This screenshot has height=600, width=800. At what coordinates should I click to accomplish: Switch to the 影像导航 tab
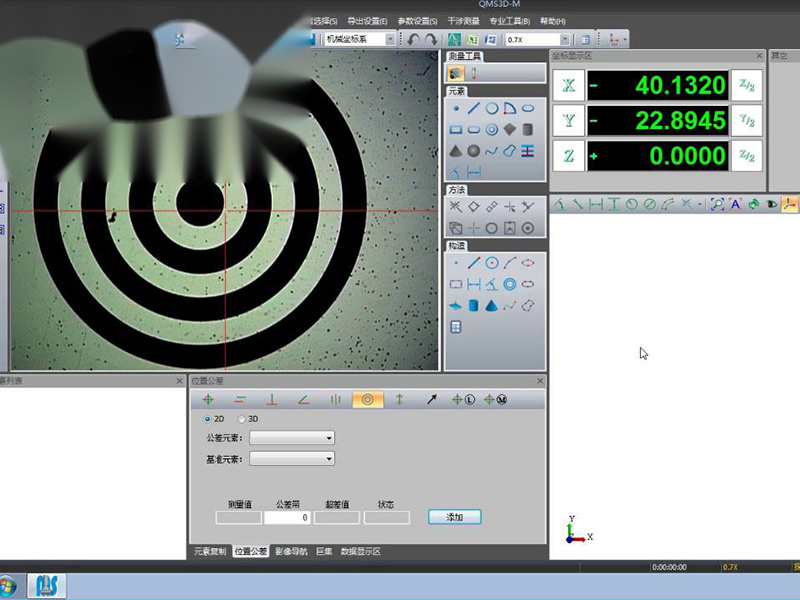click(x=291, y=551)
